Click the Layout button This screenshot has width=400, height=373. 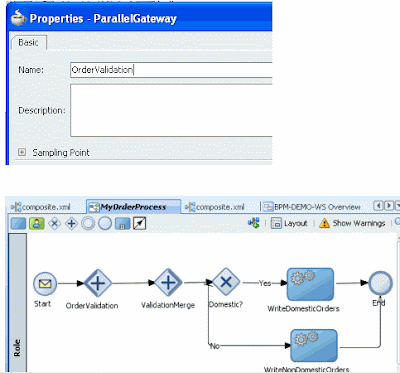[x=289, y=223]
